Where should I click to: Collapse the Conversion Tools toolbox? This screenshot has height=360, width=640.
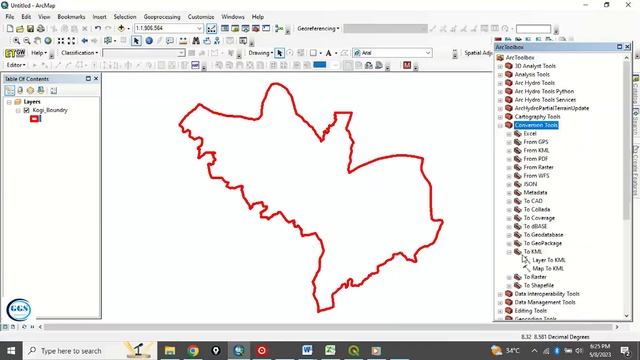point(500,125)
